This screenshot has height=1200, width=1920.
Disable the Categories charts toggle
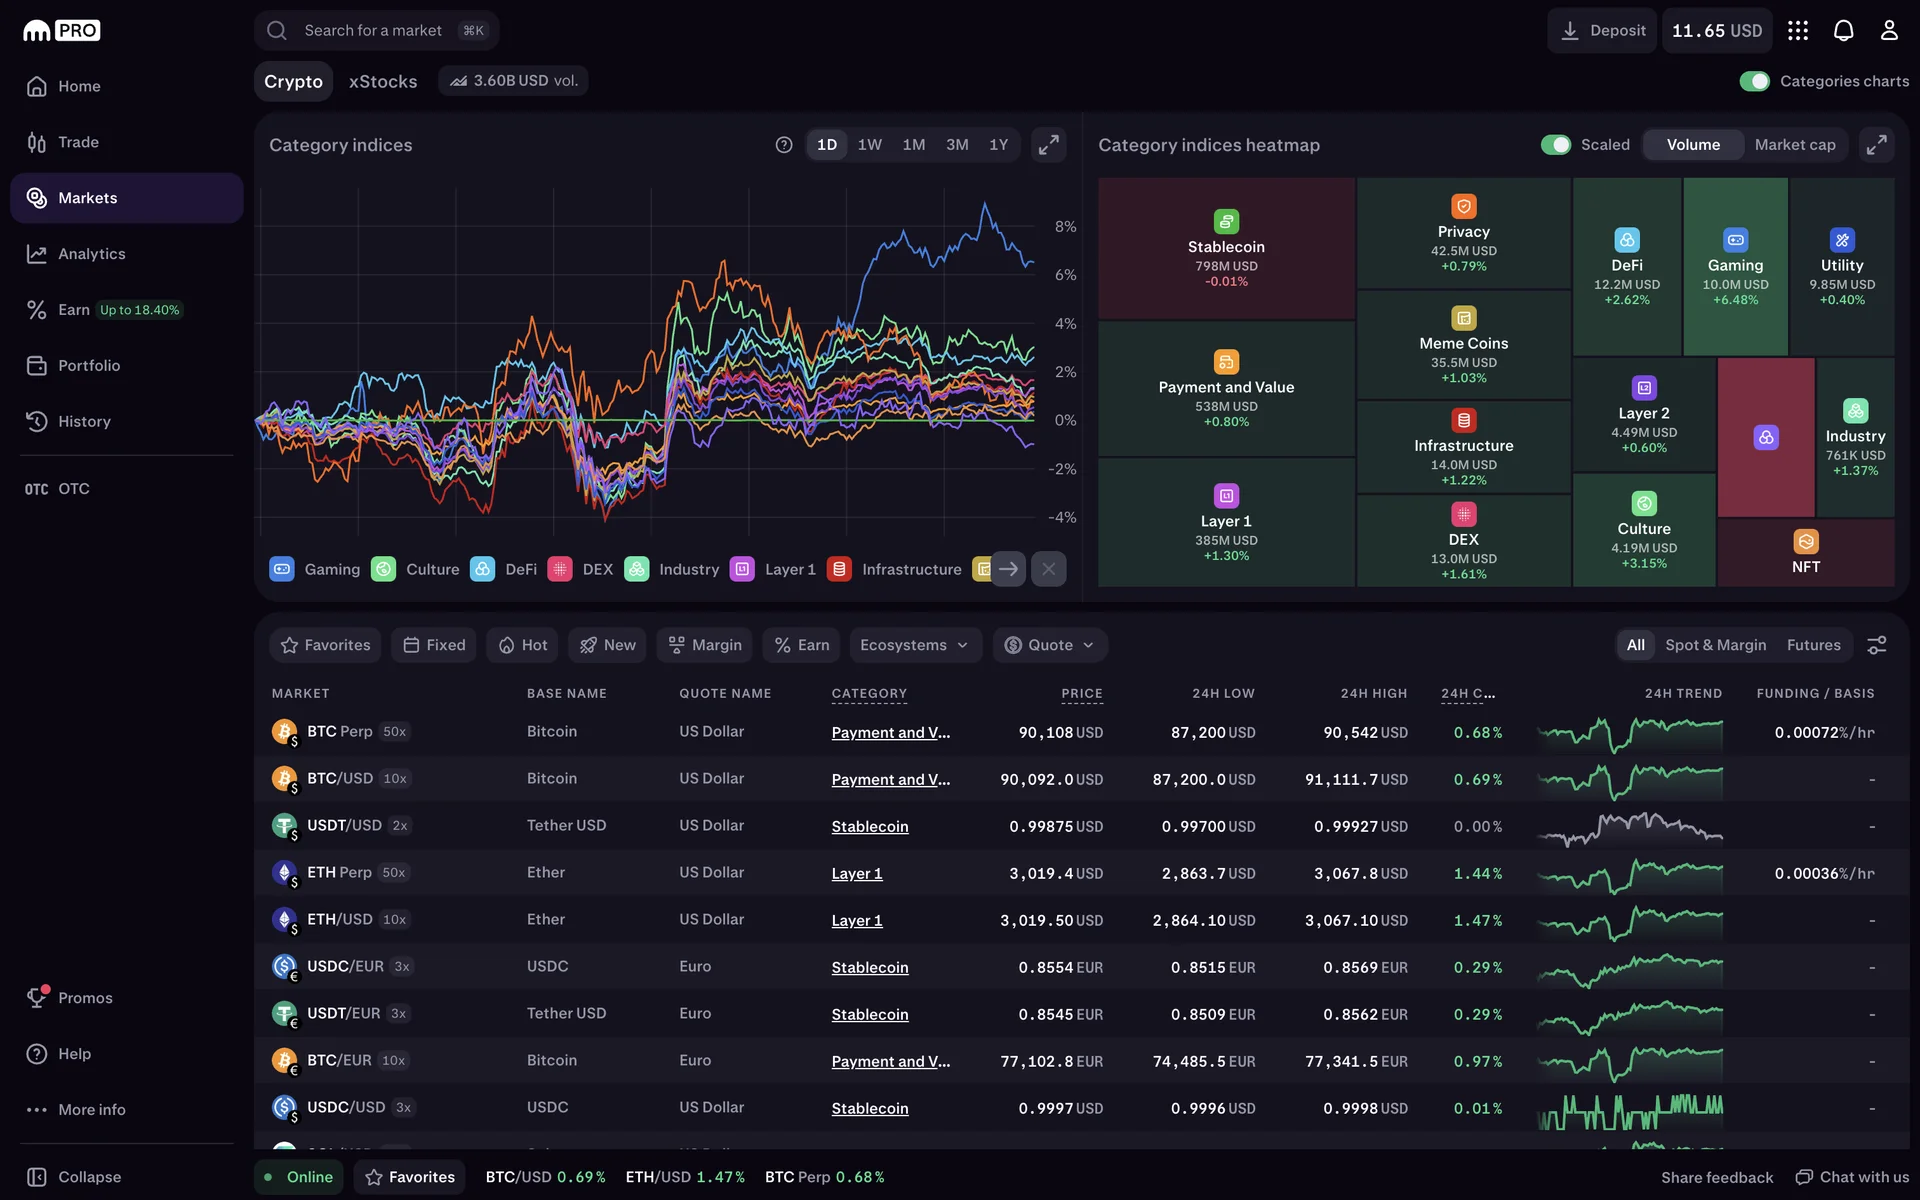click(x=1754, y=81)
